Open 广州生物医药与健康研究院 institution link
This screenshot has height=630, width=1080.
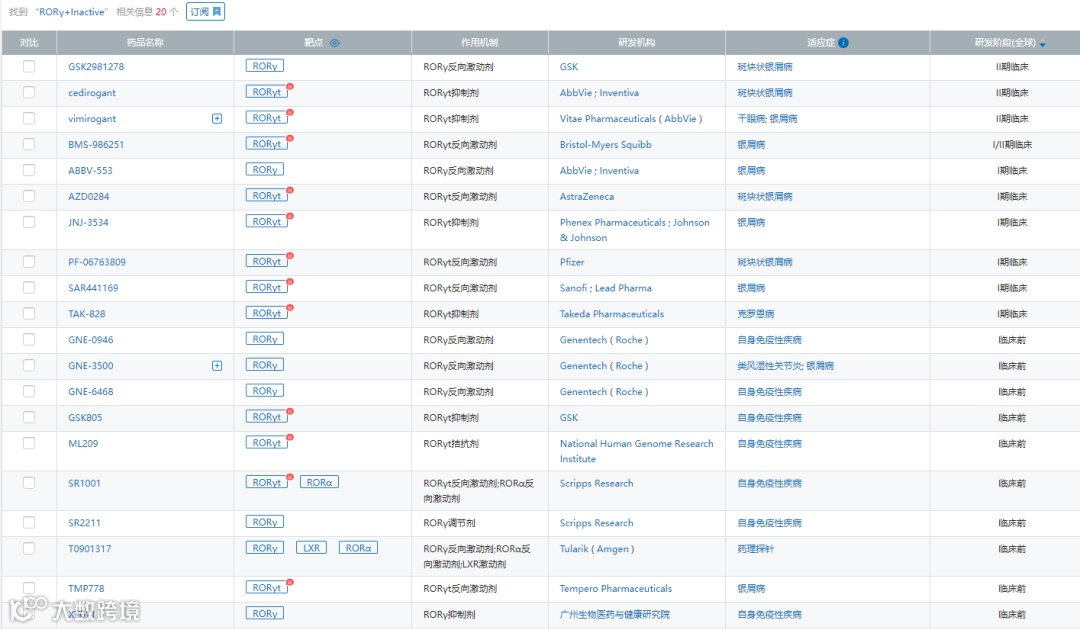(614, 614)
